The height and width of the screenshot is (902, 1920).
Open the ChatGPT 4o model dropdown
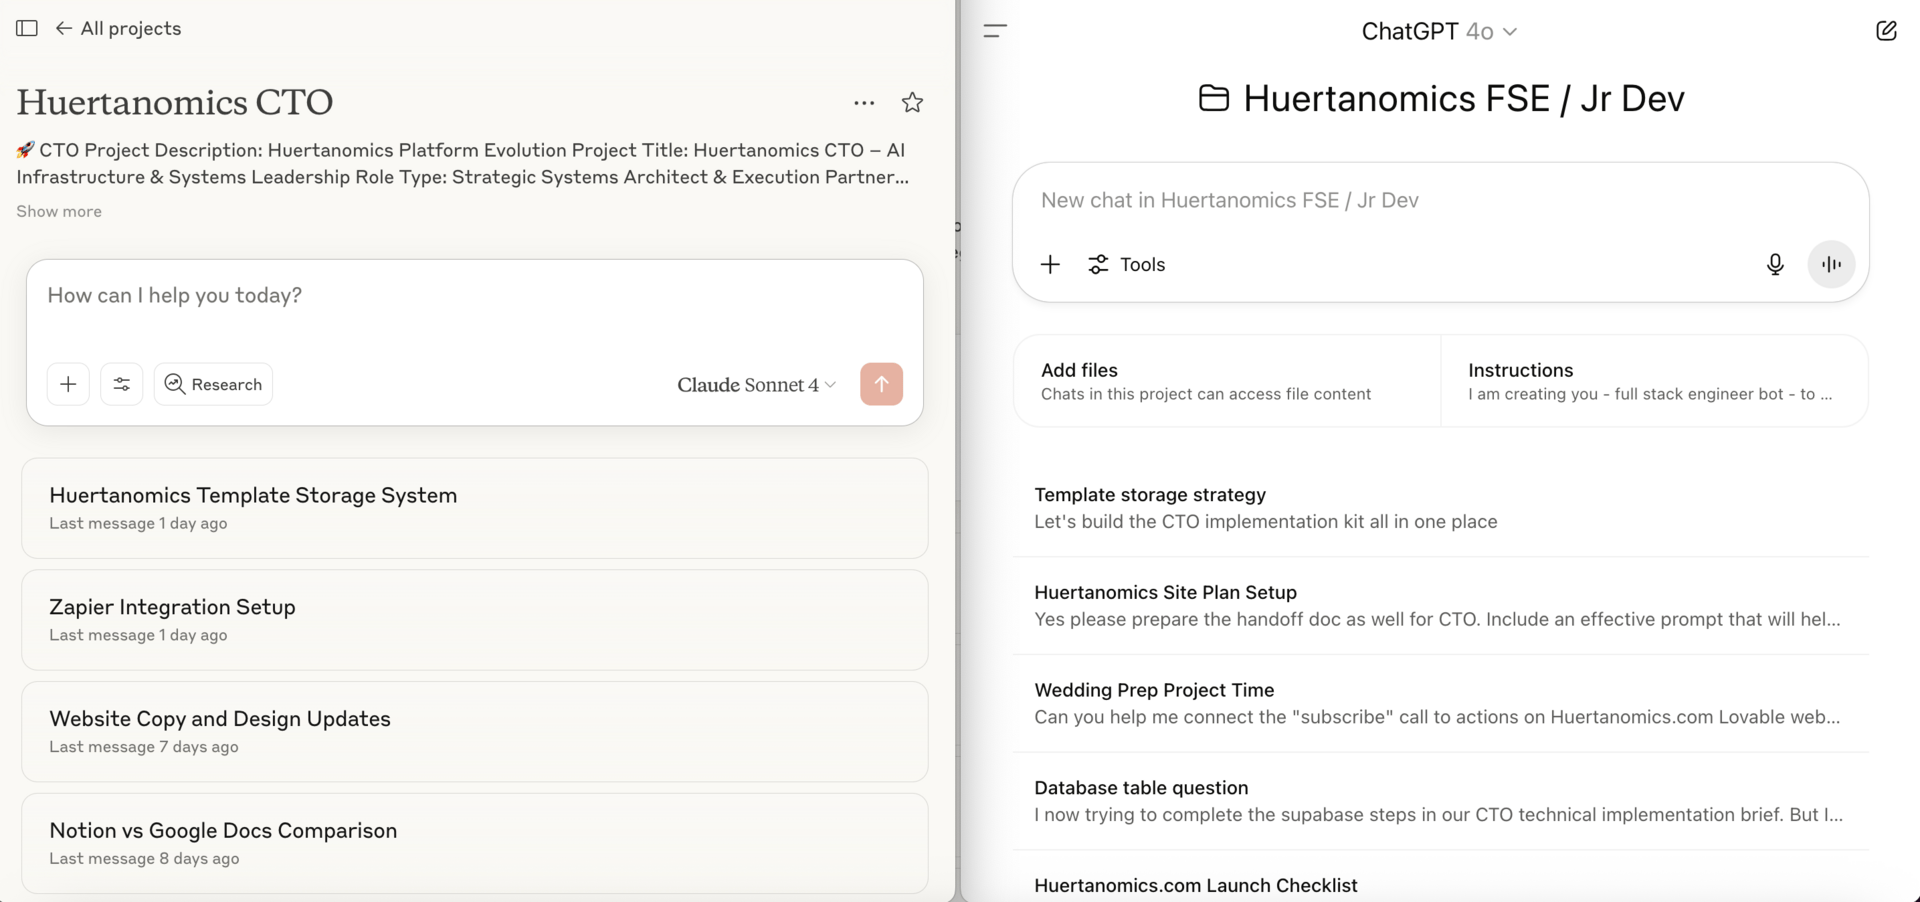tap(1439, 32)
